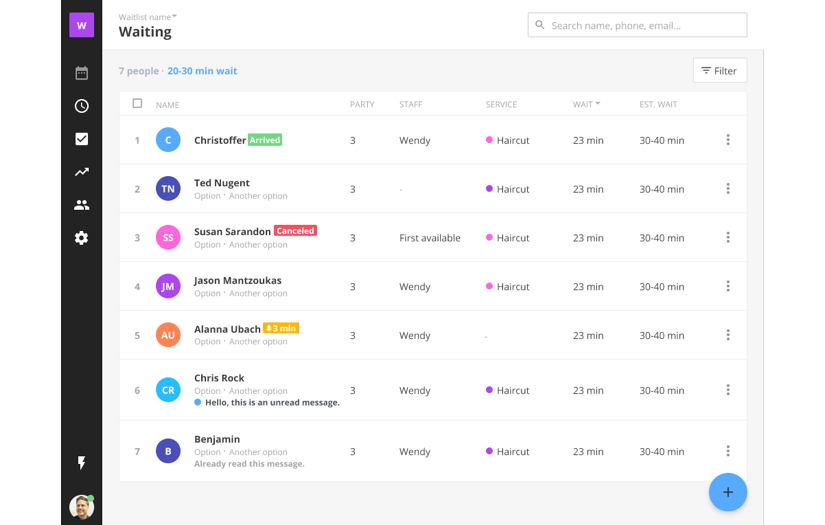Viewport: 825px width, 525px height.
Task: Select the name Benjamin
Action: [217, 439]
